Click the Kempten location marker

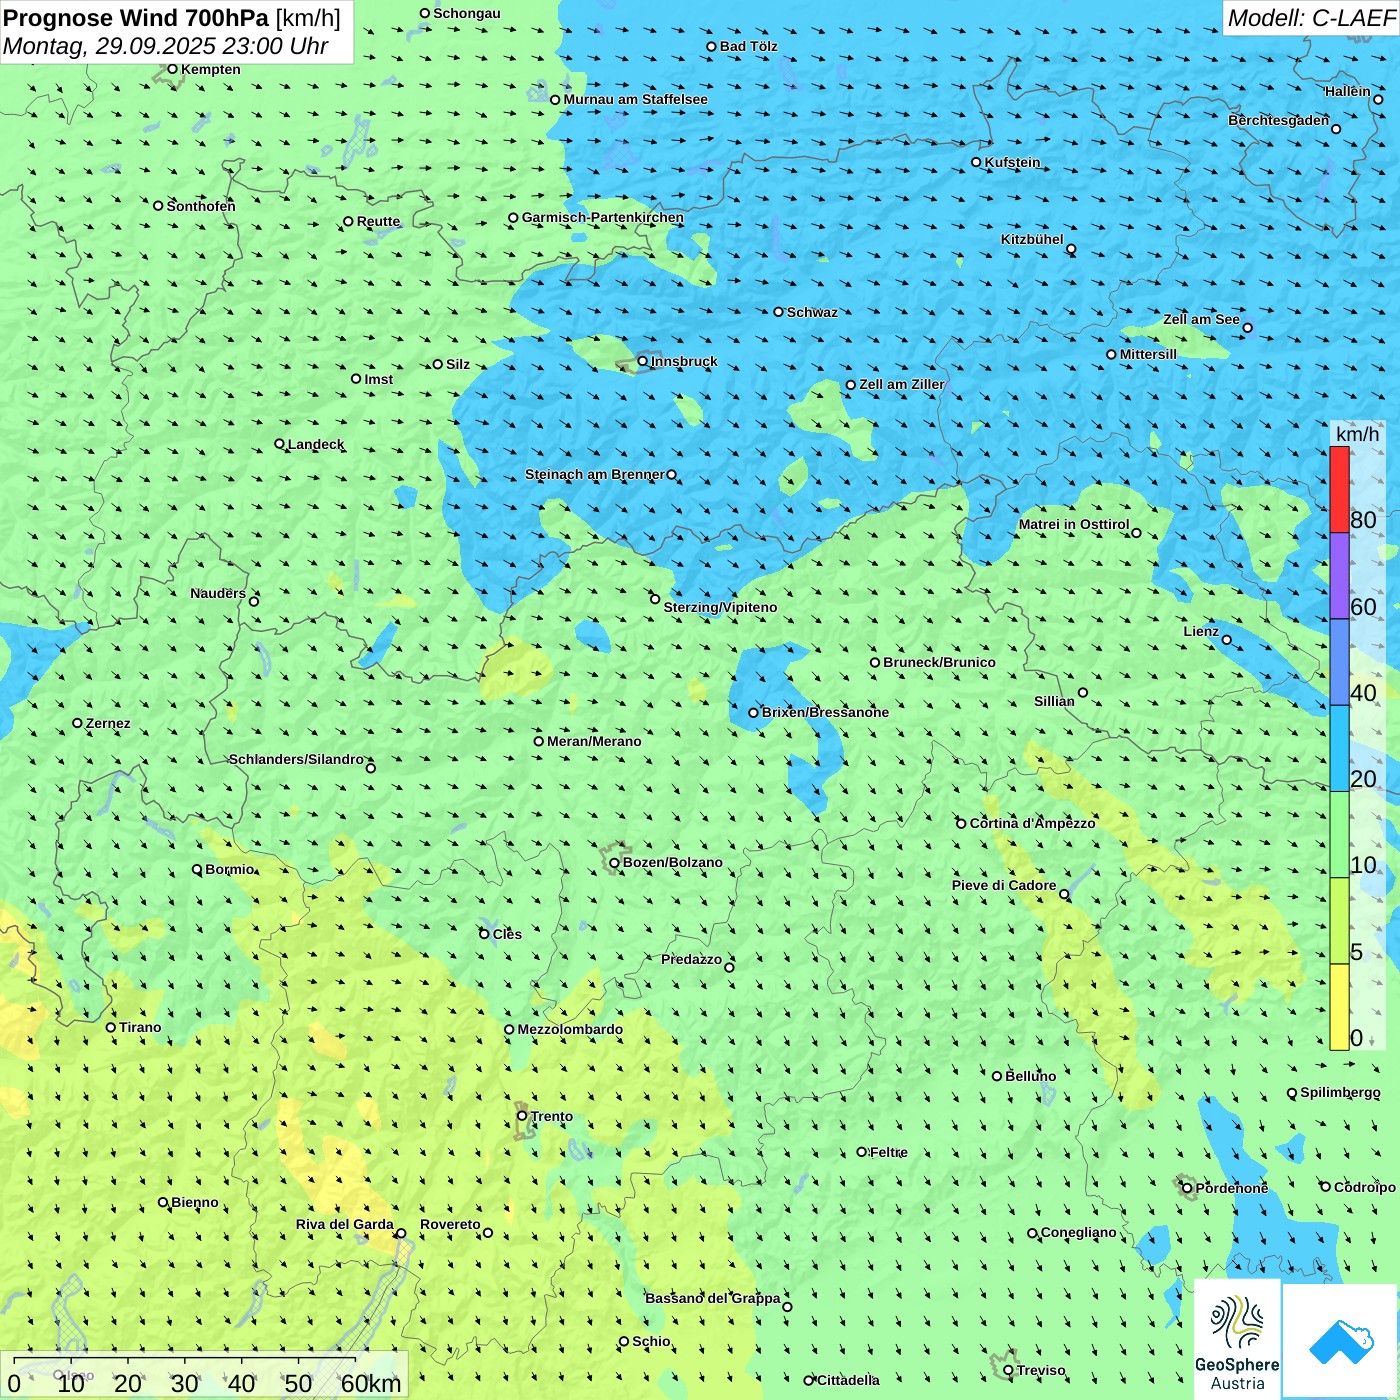click(172, 69)
